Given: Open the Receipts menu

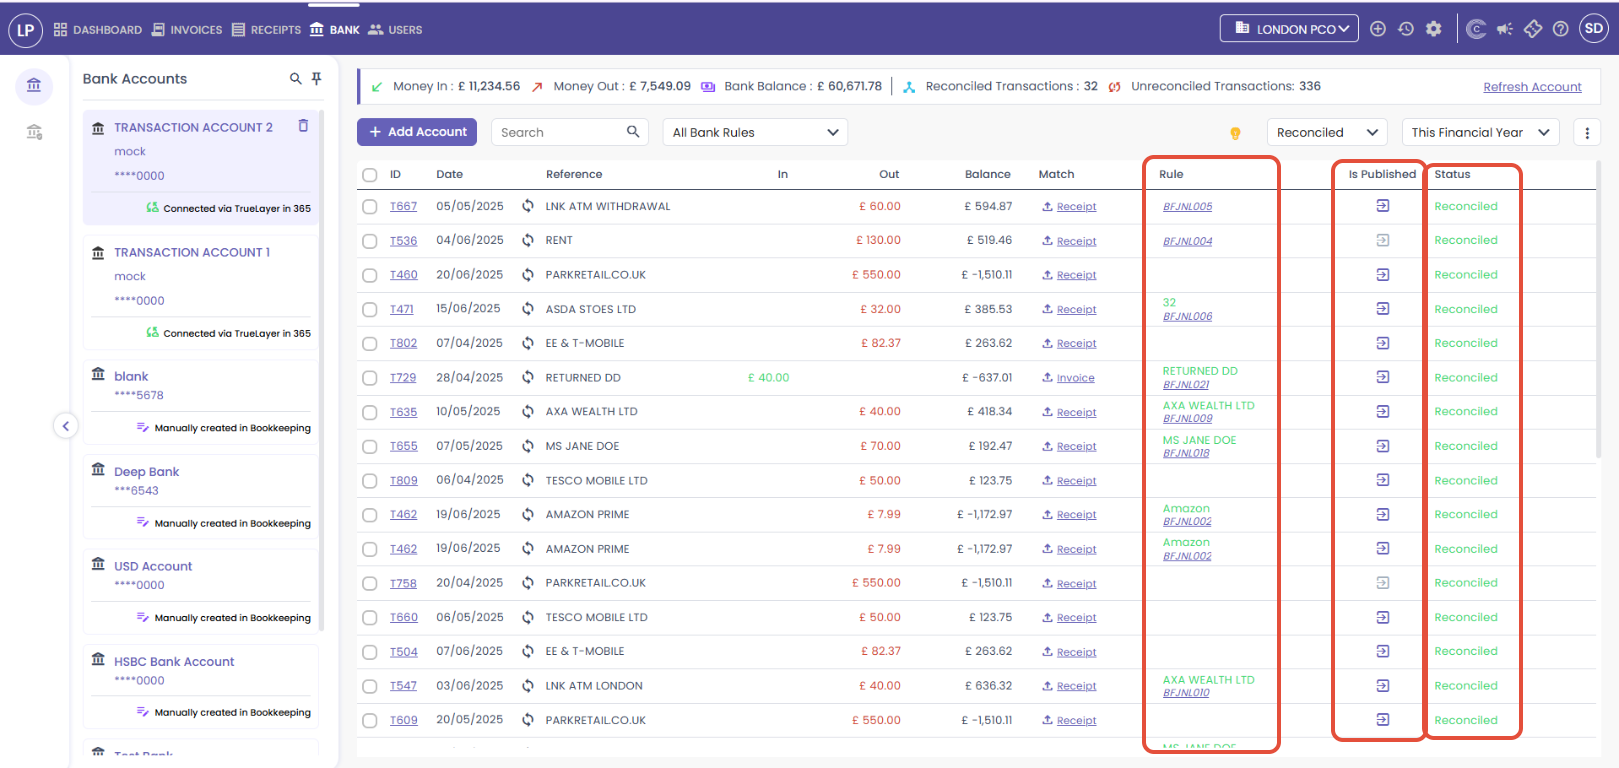Looking at the screenshot, I should coord(266,30).
